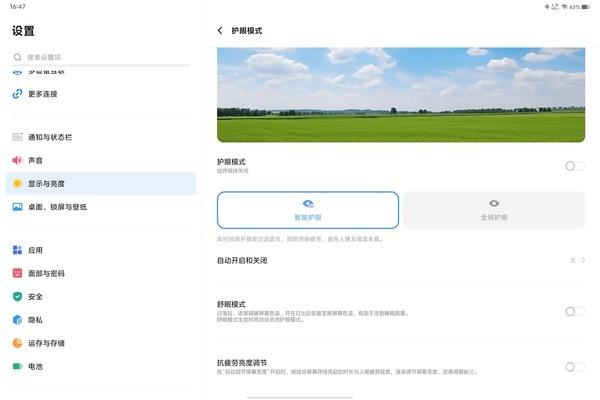Click the battery indicator in status bar
The width and height of the screenshot is (600, 400).
[x=586, y=7]
